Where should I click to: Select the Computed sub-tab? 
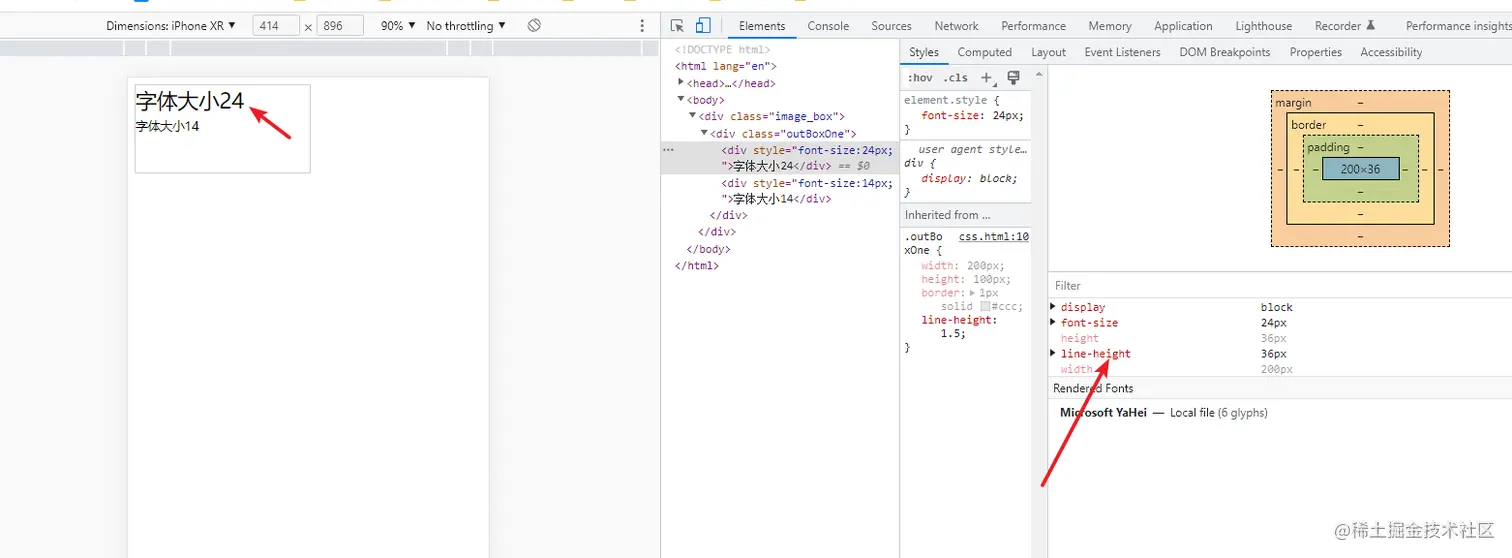click(985, 52)
